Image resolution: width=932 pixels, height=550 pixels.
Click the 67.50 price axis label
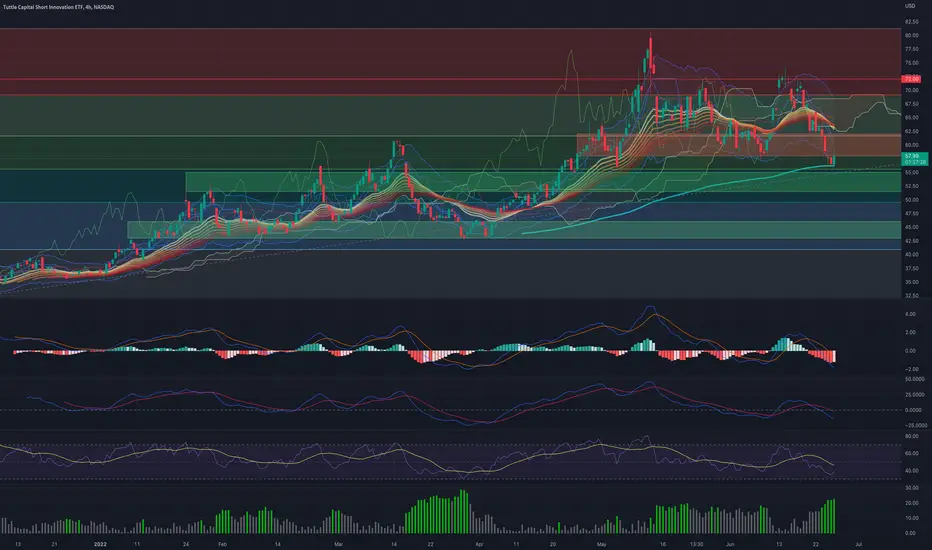click(911, 104)
